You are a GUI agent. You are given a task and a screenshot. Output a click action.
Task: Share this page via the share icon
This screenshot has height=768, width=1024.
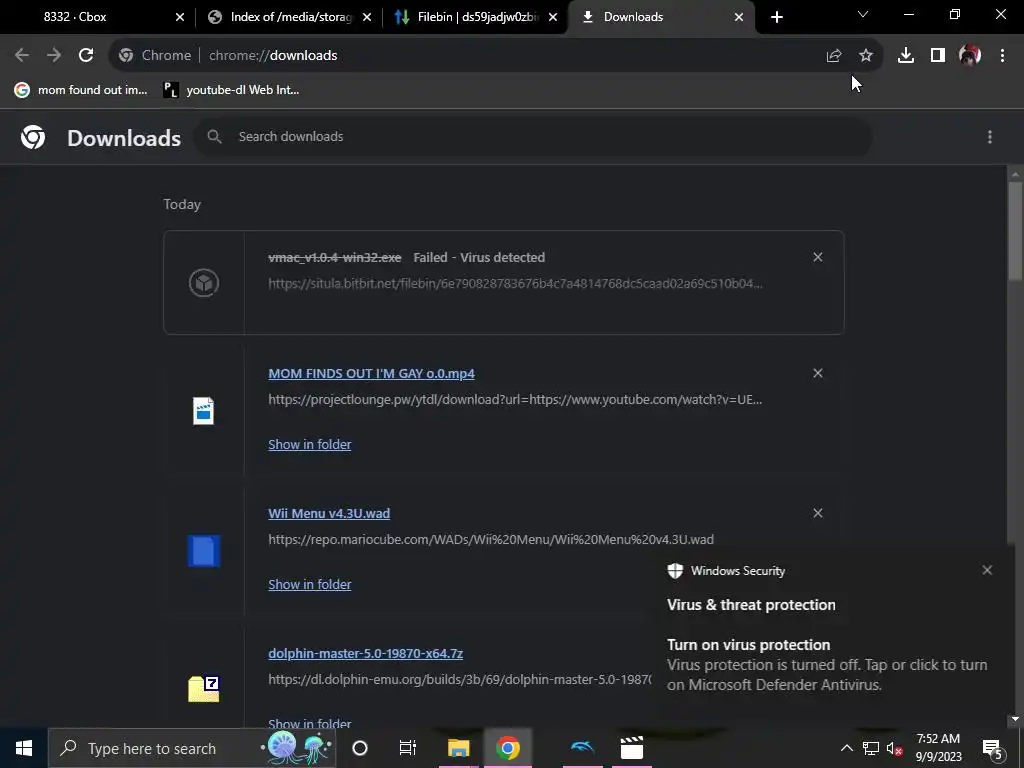point(834,56)
